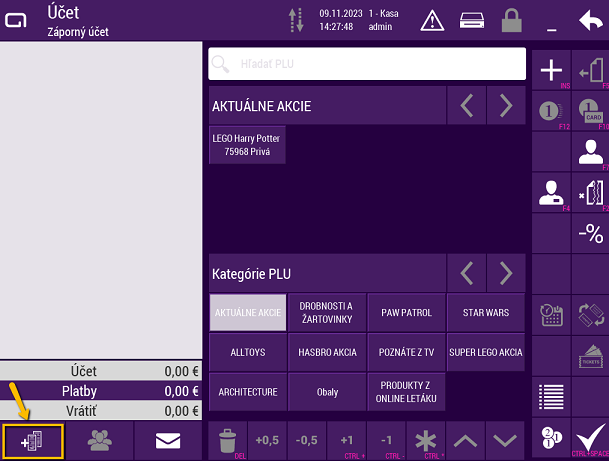Confirm with the checkmark icon
This screenshot has width=609, height=461.
coord(590,440)
